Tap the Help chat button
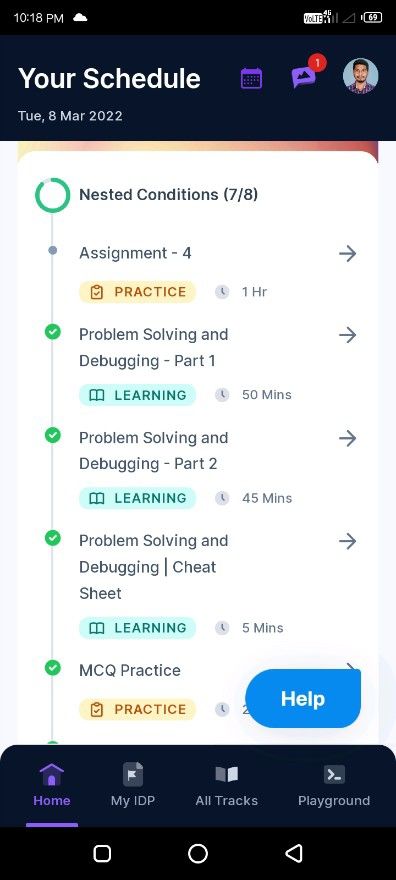This screenshot has width=396, height=880. tap(303, 698)
